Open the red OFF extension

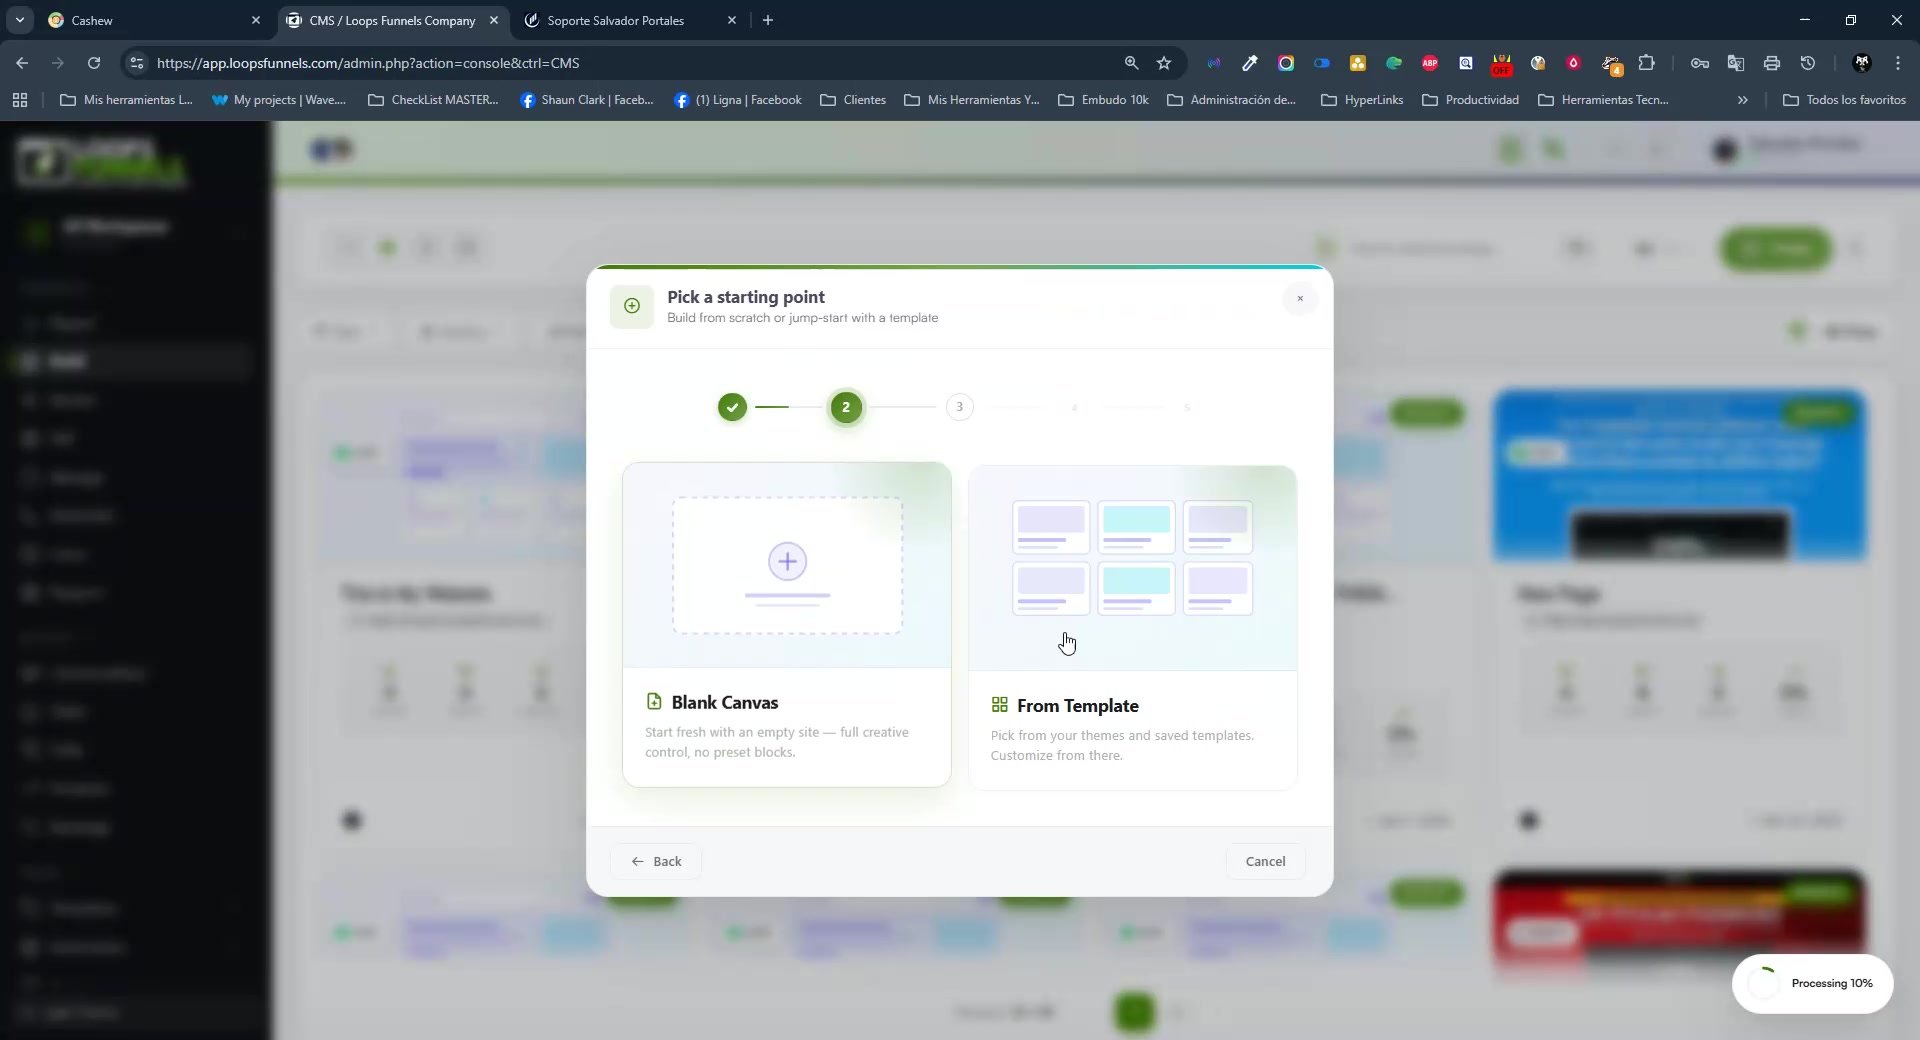point(1502,65)
